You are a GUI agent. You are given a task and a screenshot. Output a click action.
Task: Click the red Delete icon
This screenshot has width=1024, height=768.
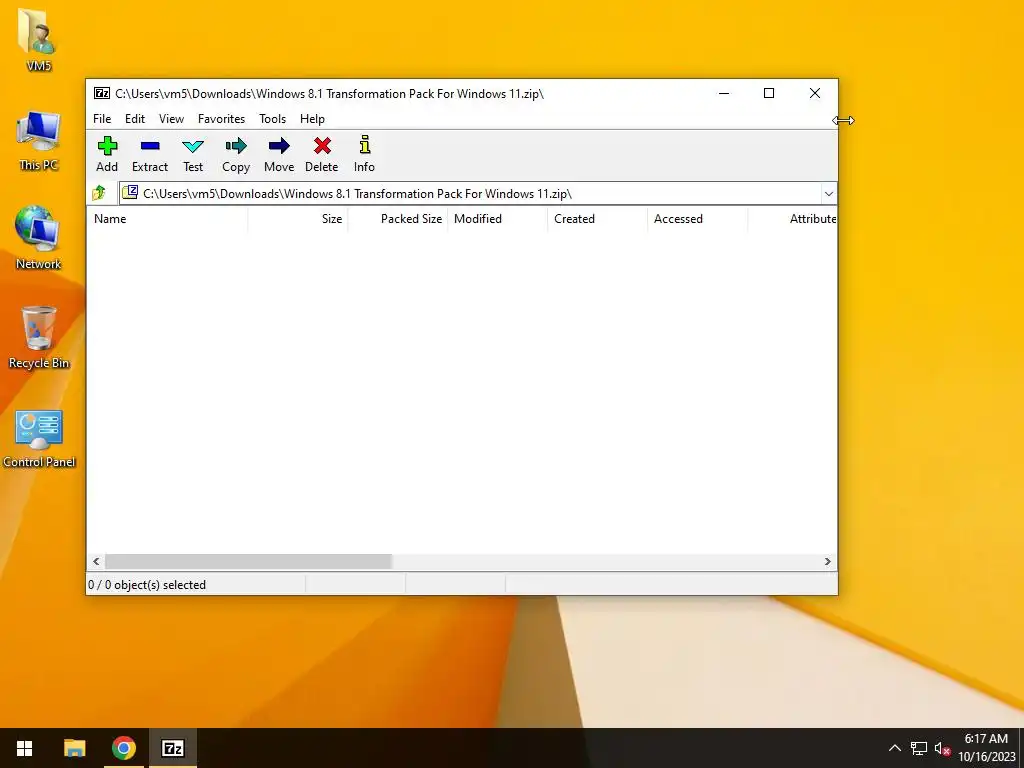point(322,146)
